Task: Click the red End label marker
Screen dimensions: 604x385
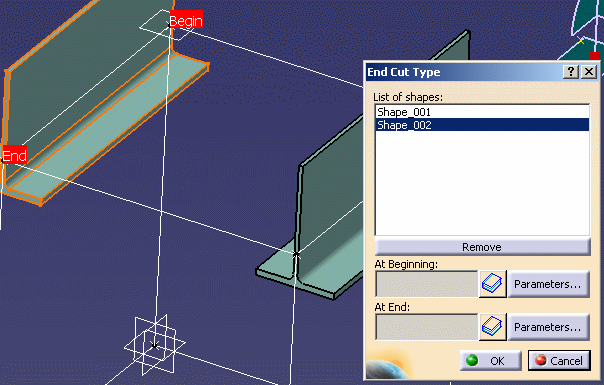Action: click(14, 155)
